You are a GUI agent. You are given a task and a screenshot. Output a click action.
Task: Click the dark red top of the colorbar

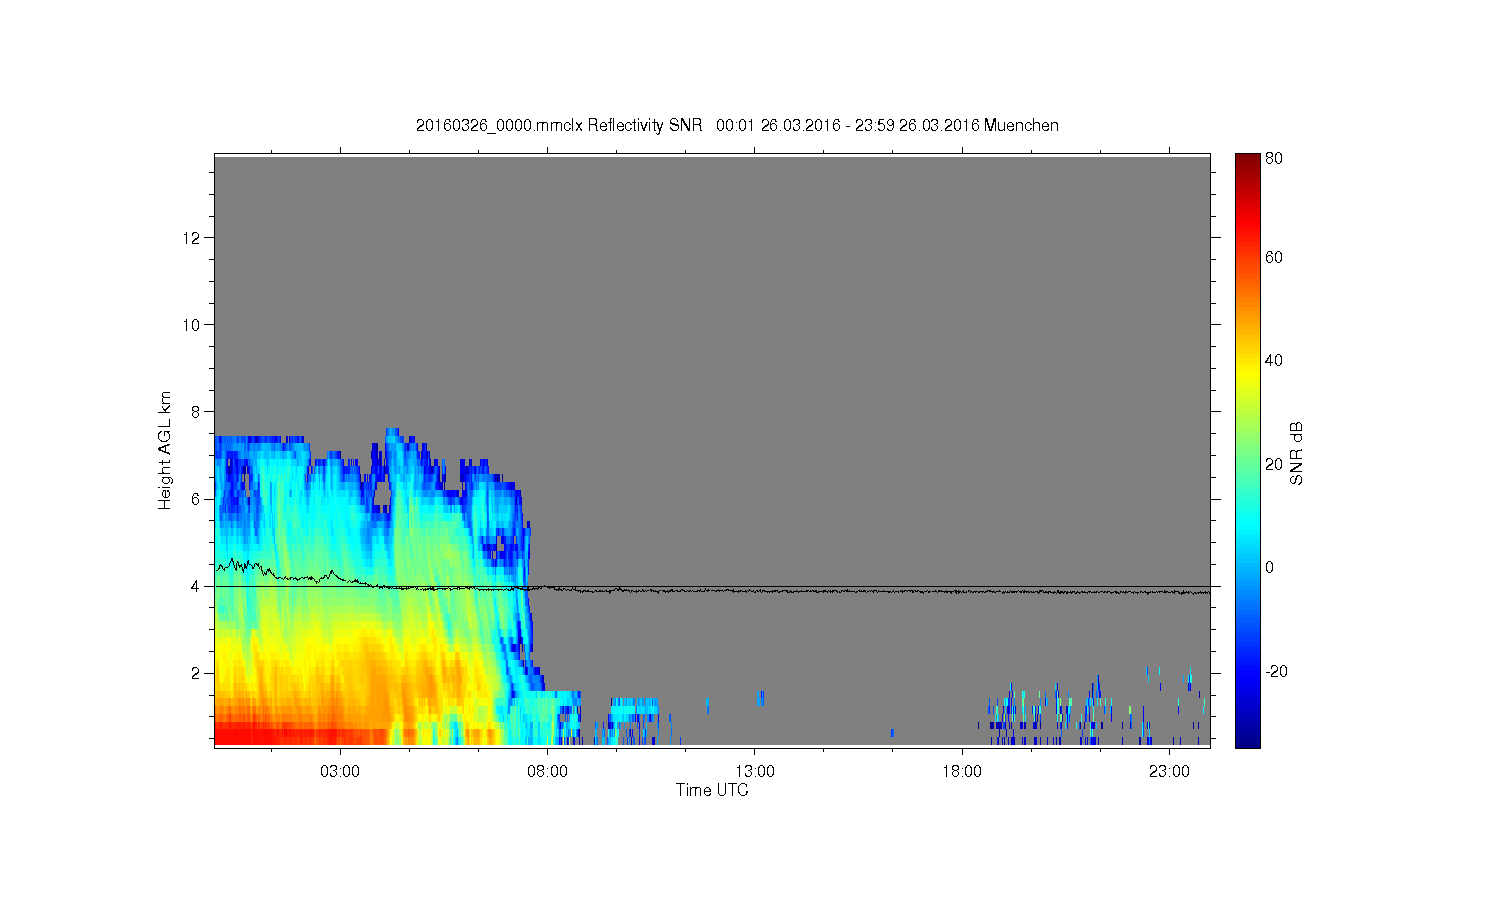pos(1247,162)
